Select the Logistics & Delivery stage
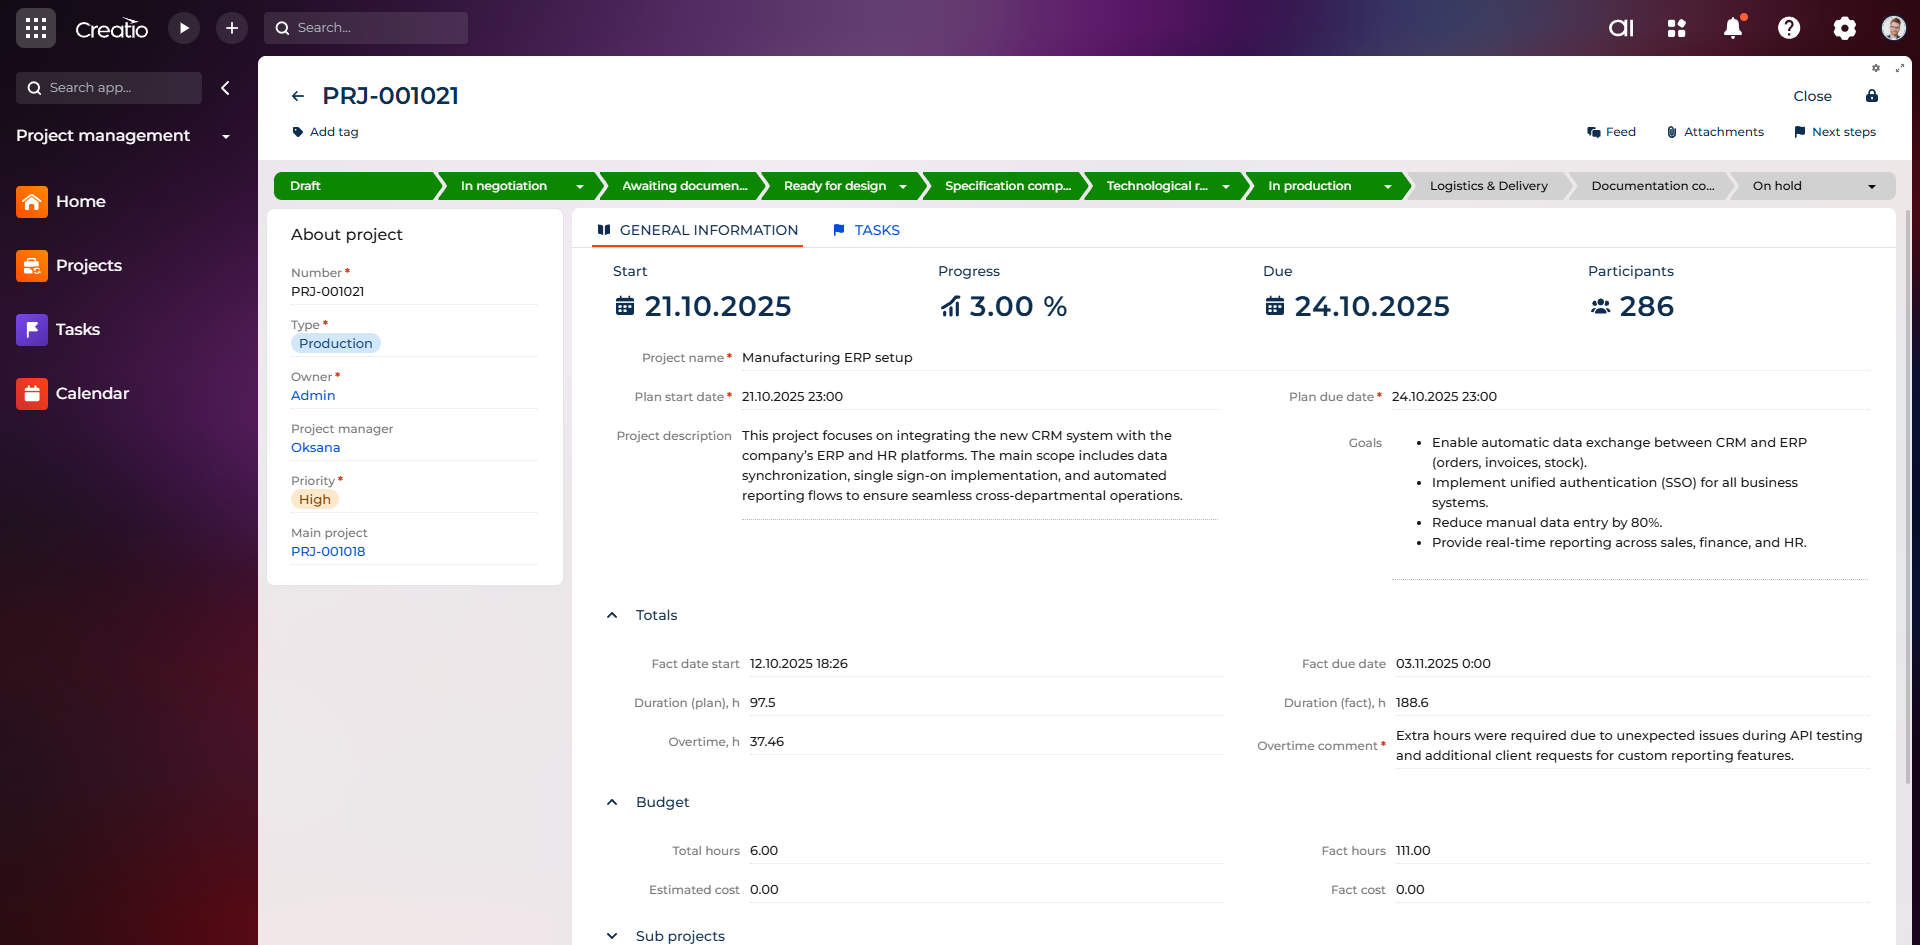Image resolution: width=1920 pixels, height=945 pixels. click(1488, 186)
